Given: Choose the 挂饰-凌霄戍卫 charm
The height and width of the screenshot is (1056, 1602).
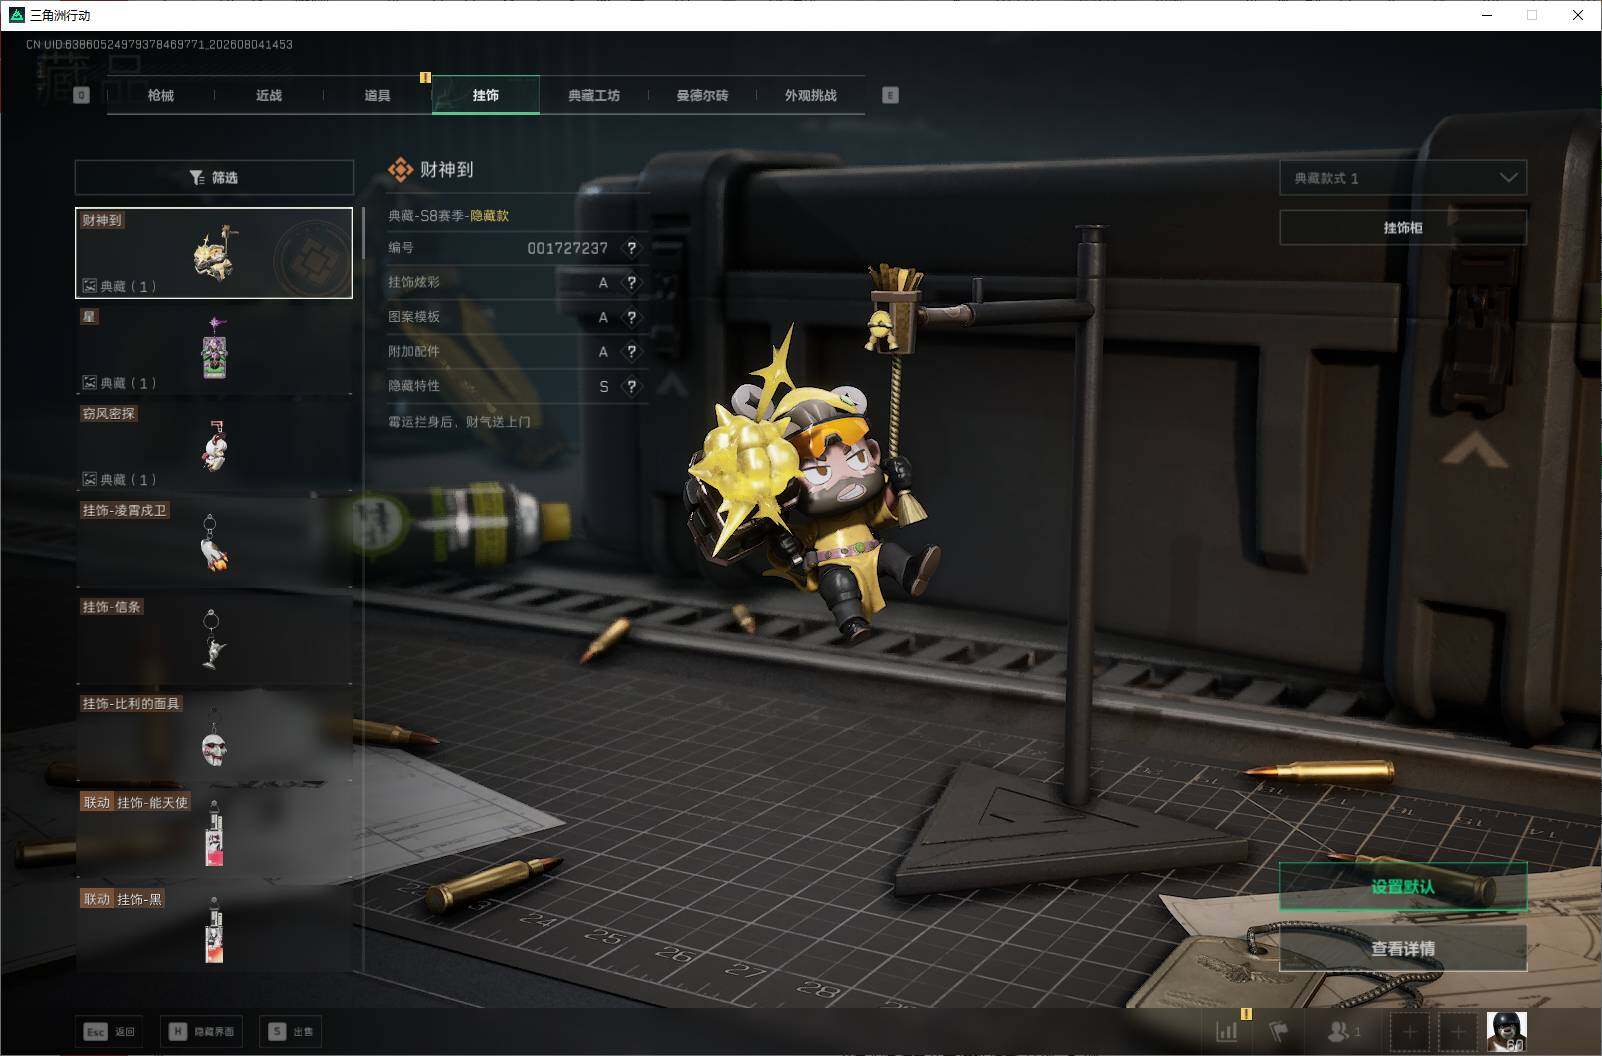Looking at the screenshot, I should pyautogui.click(x=214, y=543).
